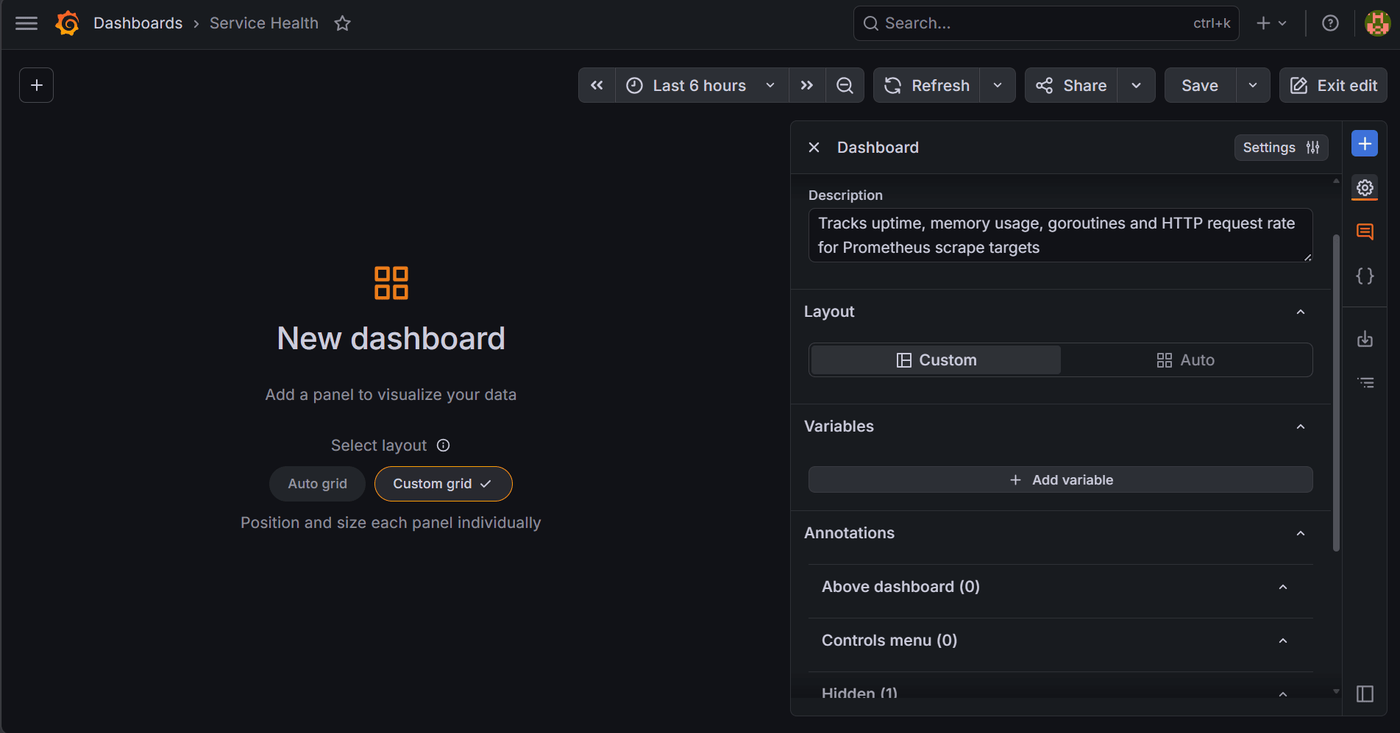
Task: Open the curly braces code icon
Action: pos(1365,276)
